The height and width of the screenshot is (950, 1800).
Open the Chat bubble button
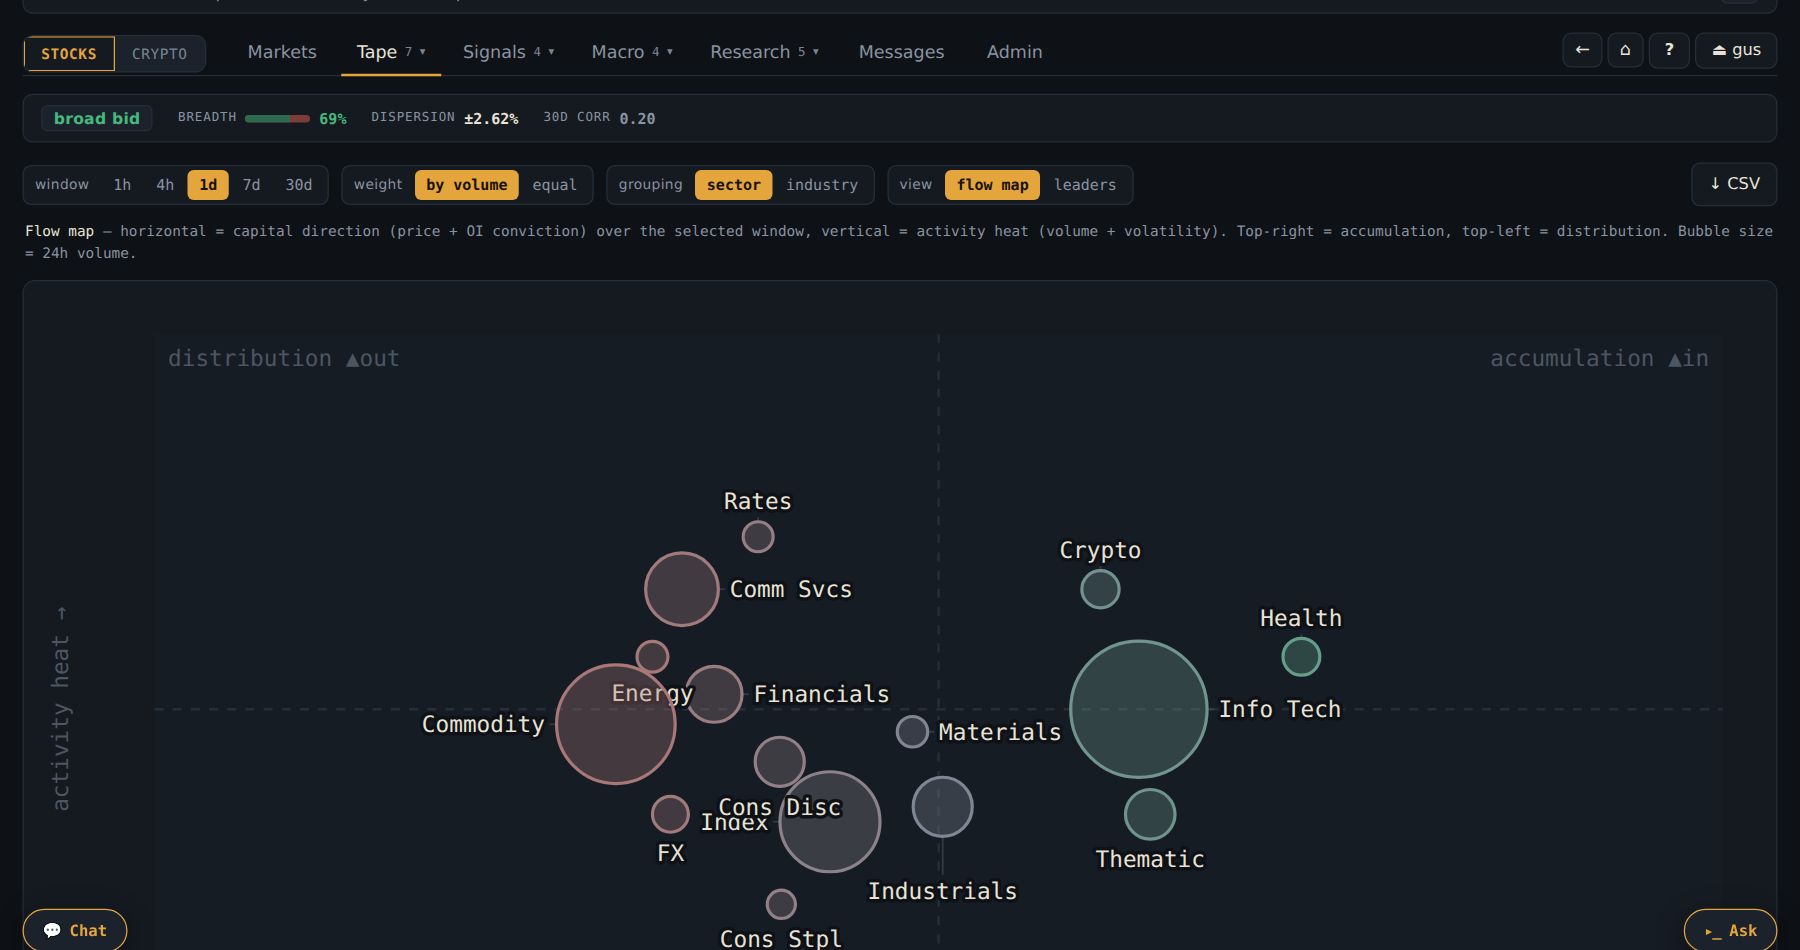click(75, 930)
